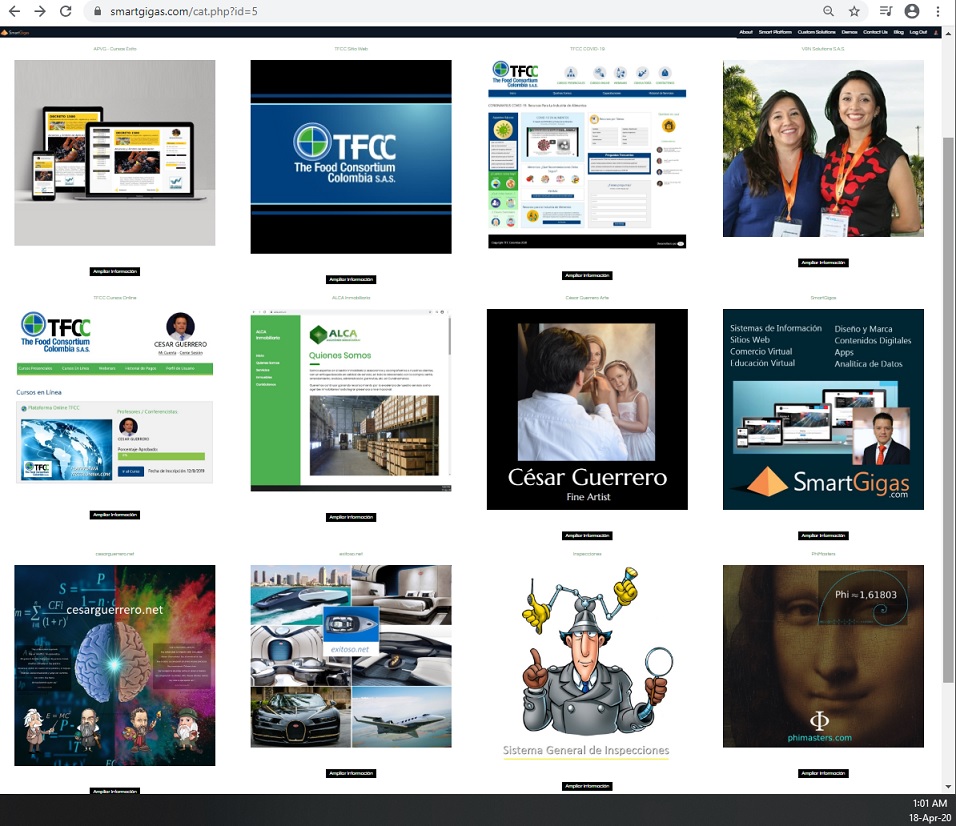Image resolution: width=956 pixels, height=826 pixels.
Task: Click Ampliar Información under TFCC COVID-19 card
Action: [587, 276]
